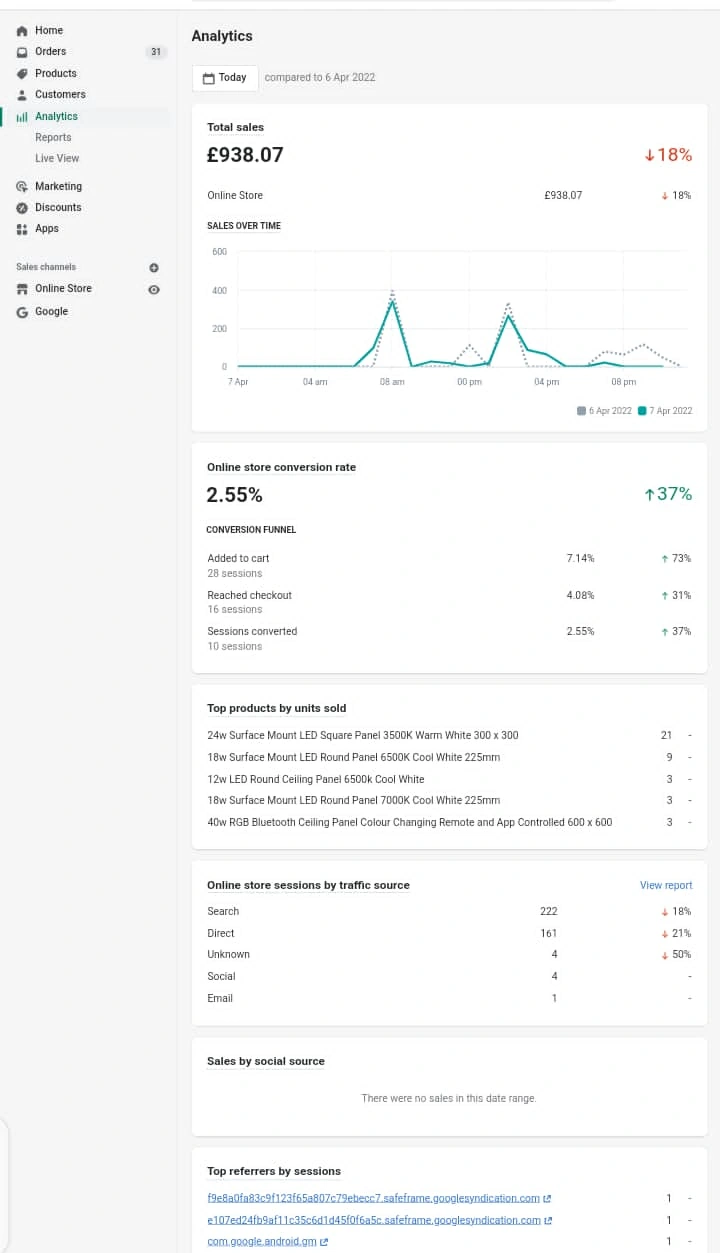Click the Orders inbox icon
Screen dimensions: 720x1253
click(x=22, y=52)
